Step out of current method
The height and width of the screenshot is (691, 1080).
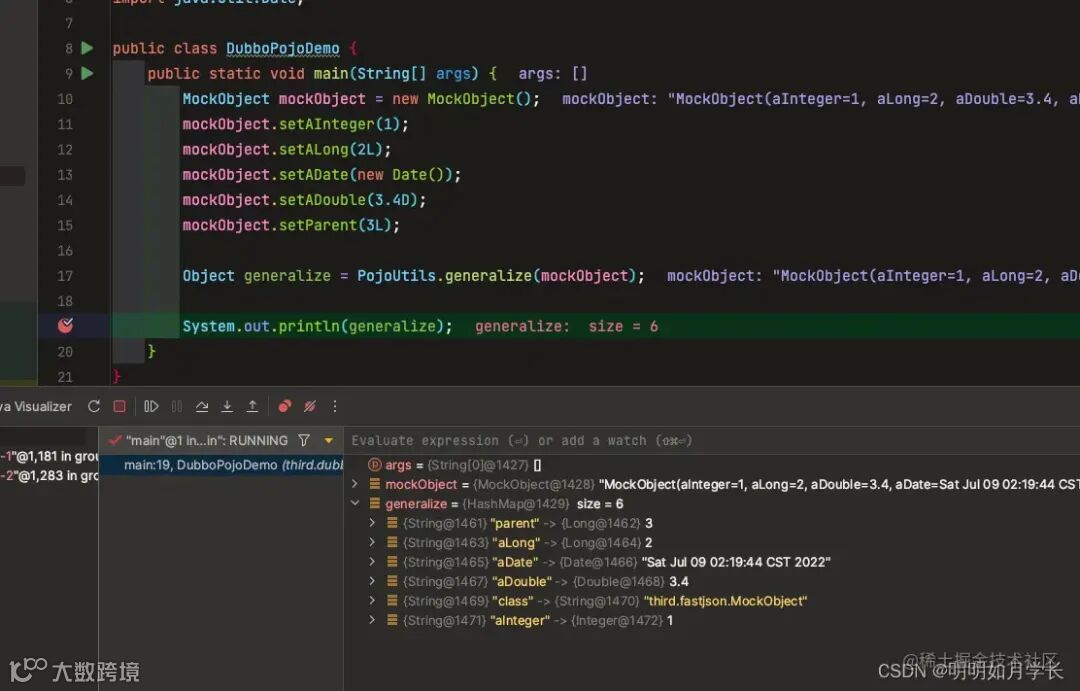[x=253, y=406]
